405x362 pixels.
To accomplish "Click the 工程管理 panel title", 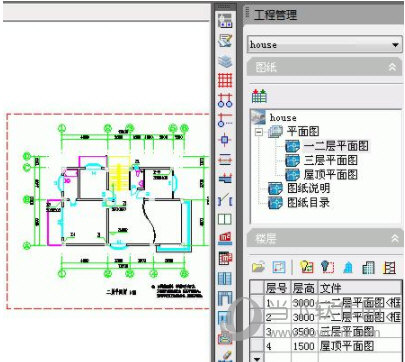I will (x=275, y=15).
